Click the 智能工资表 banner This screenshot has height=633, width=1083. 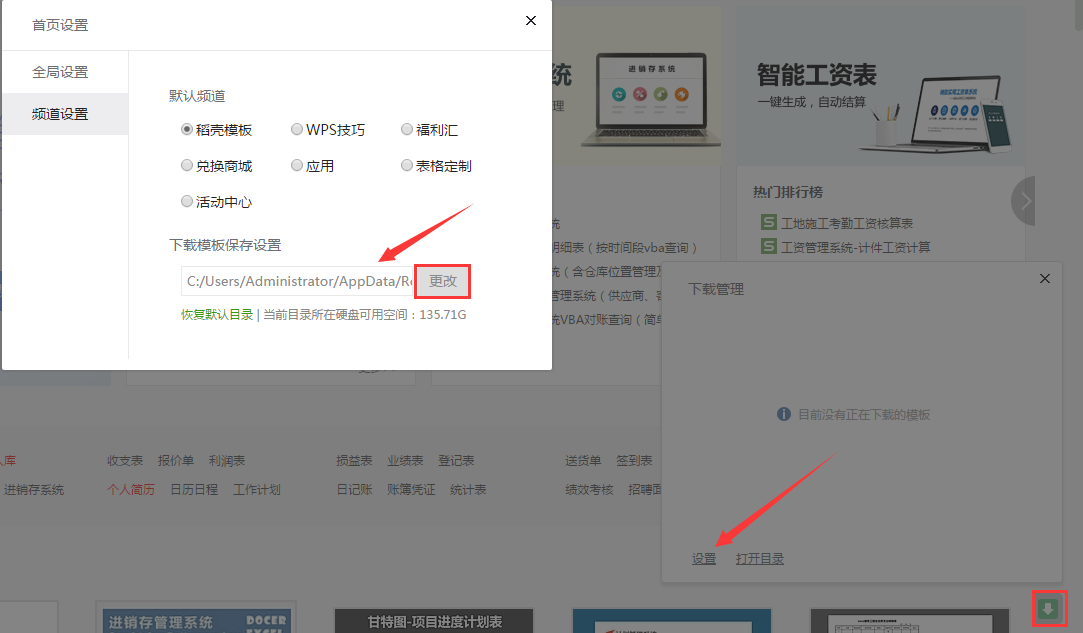881,86
